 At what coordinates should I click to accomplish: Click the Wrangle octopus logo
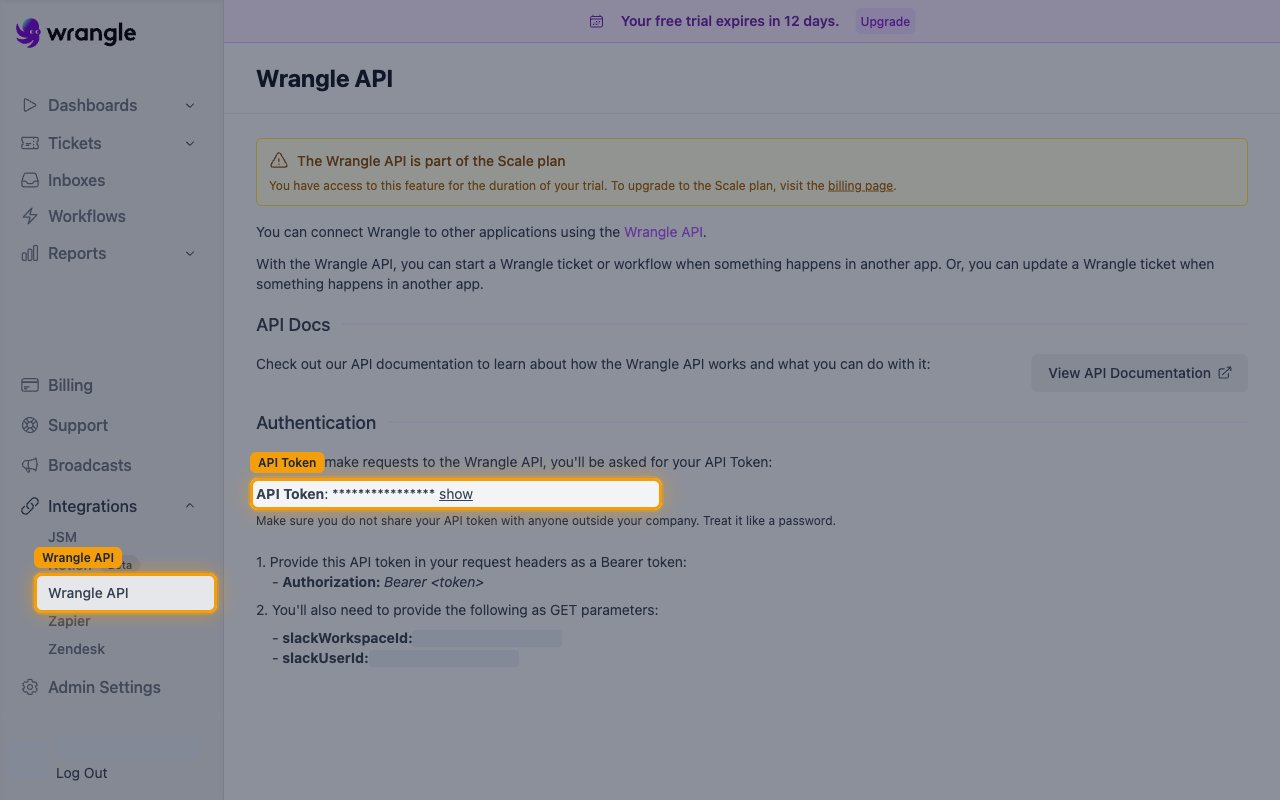28,33
